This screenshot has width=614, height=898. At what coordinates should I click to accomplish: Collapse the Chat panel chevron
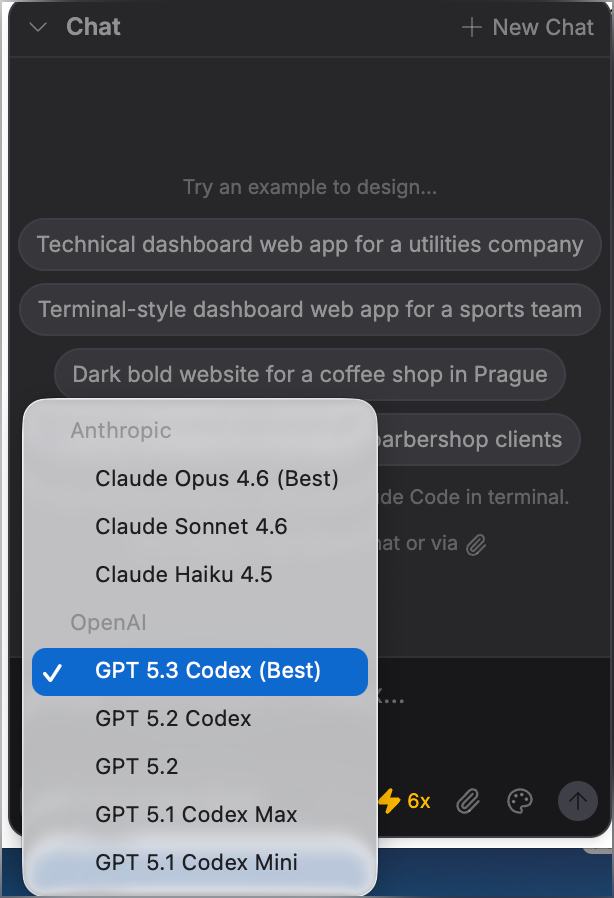coord(39,28)
